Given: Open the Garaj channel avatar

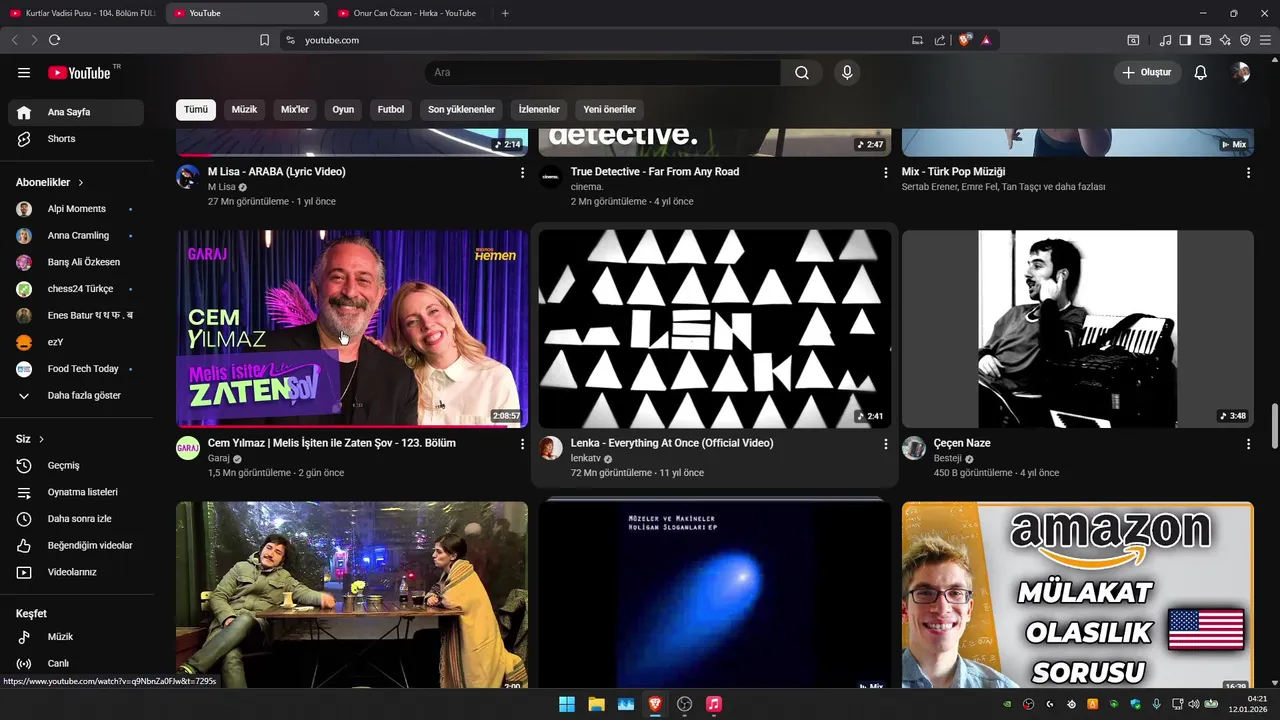Looking at the screenshot, I should 188,448.
